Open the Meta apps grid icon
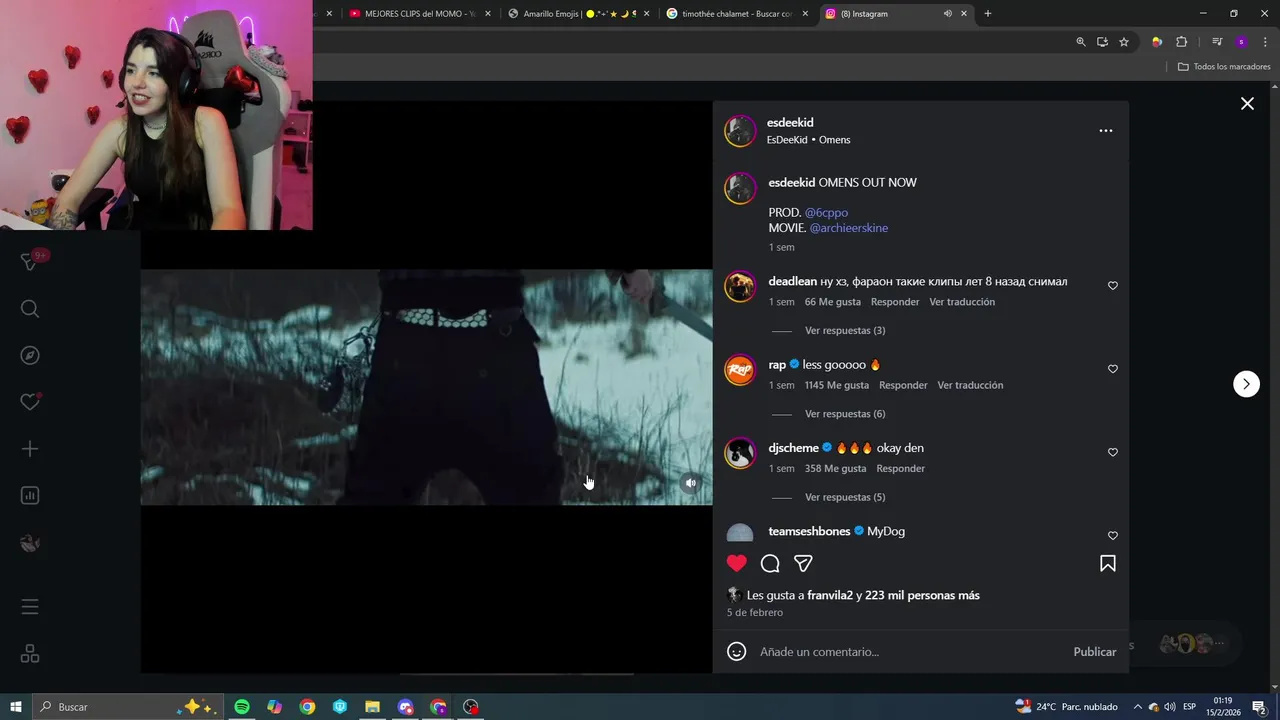 [x=30, y=654]
